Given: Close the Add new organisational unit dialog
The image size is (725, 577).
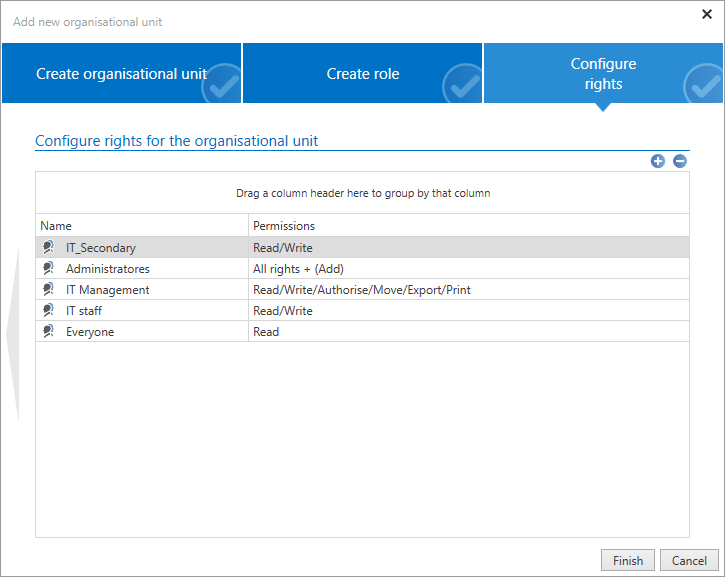Looking at the screenshot, I should click(707, 14).
